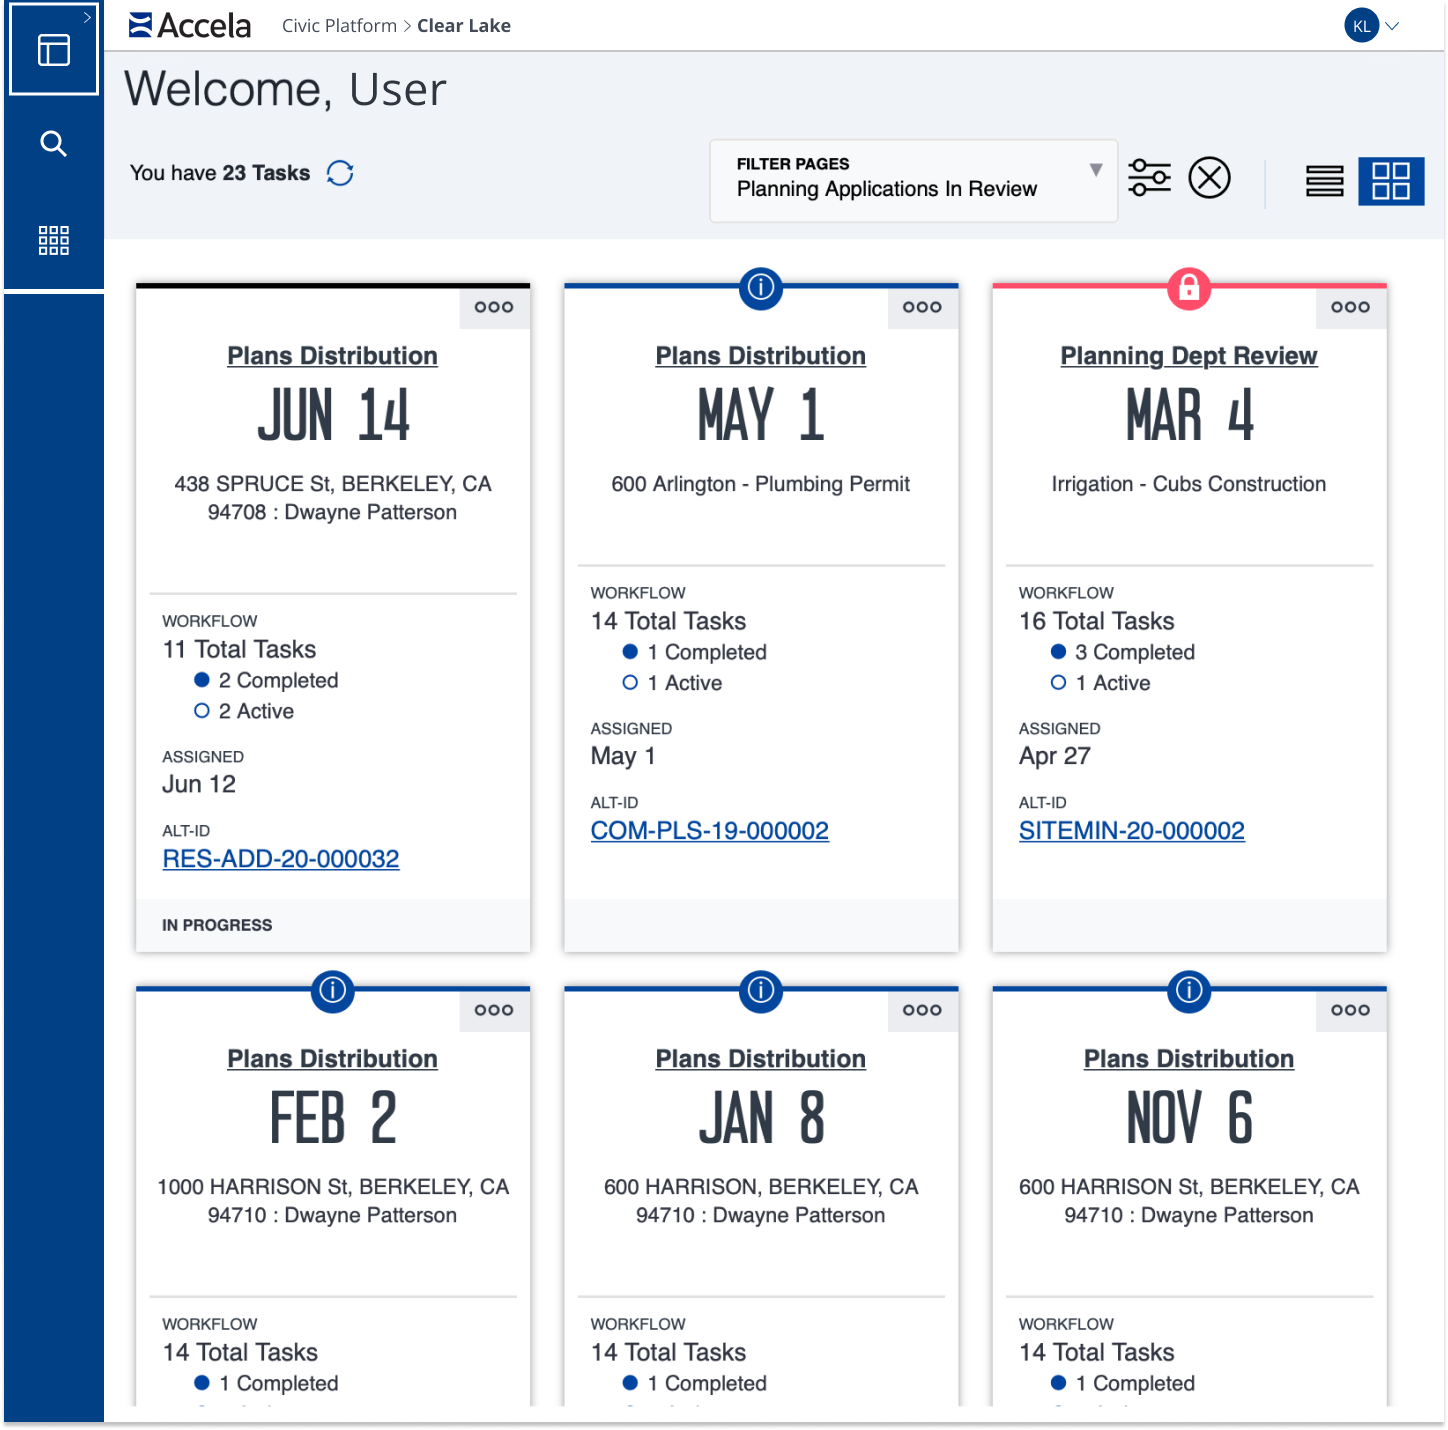Viewport: 1448px width, 1430px height.
Task: Expand sidebar using top chevron arrow
Action: pyautogui.click(x=87, y=17)
